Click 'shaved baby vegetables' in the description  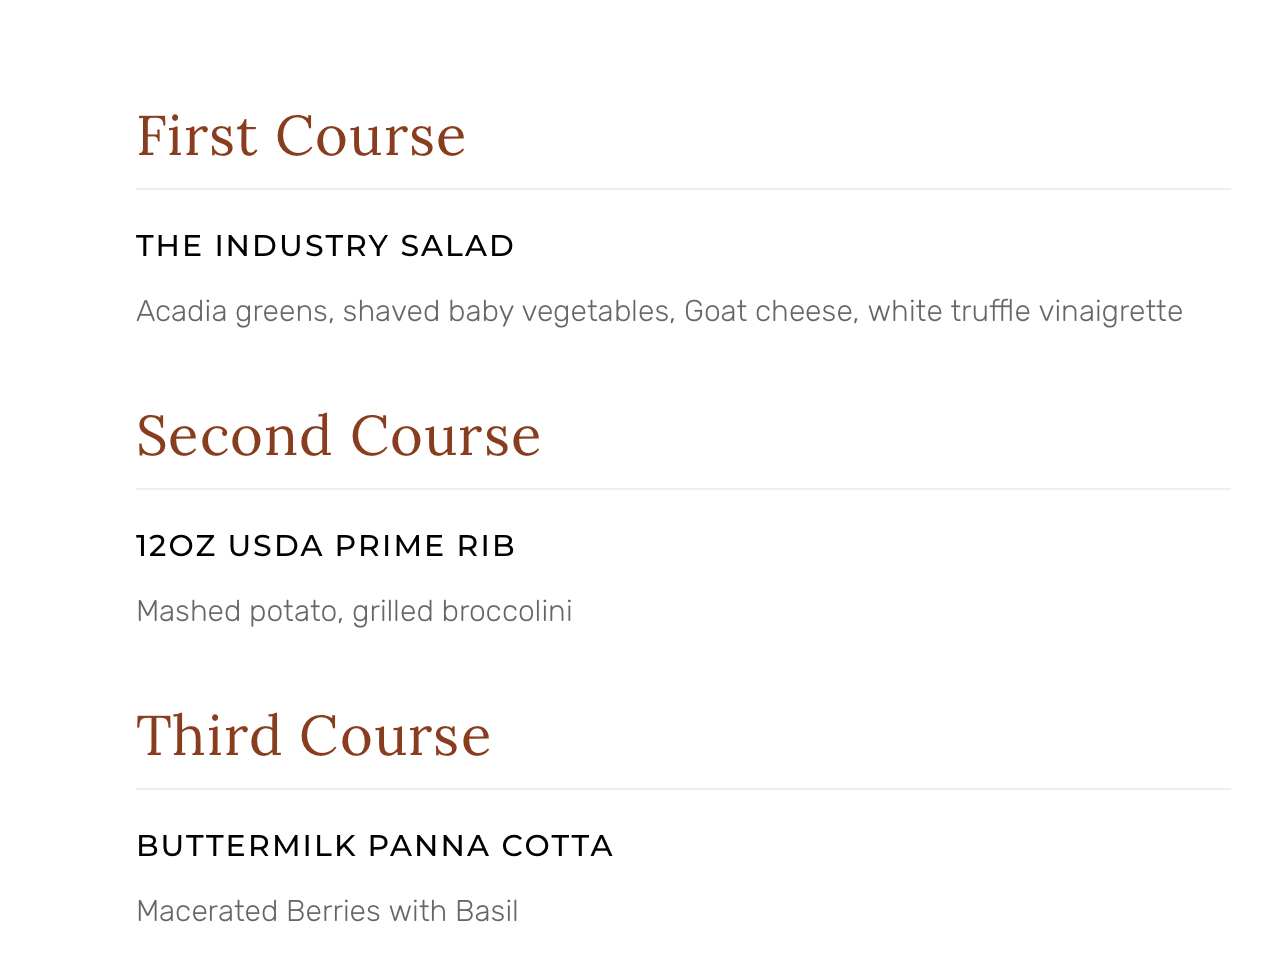(506, 312)
